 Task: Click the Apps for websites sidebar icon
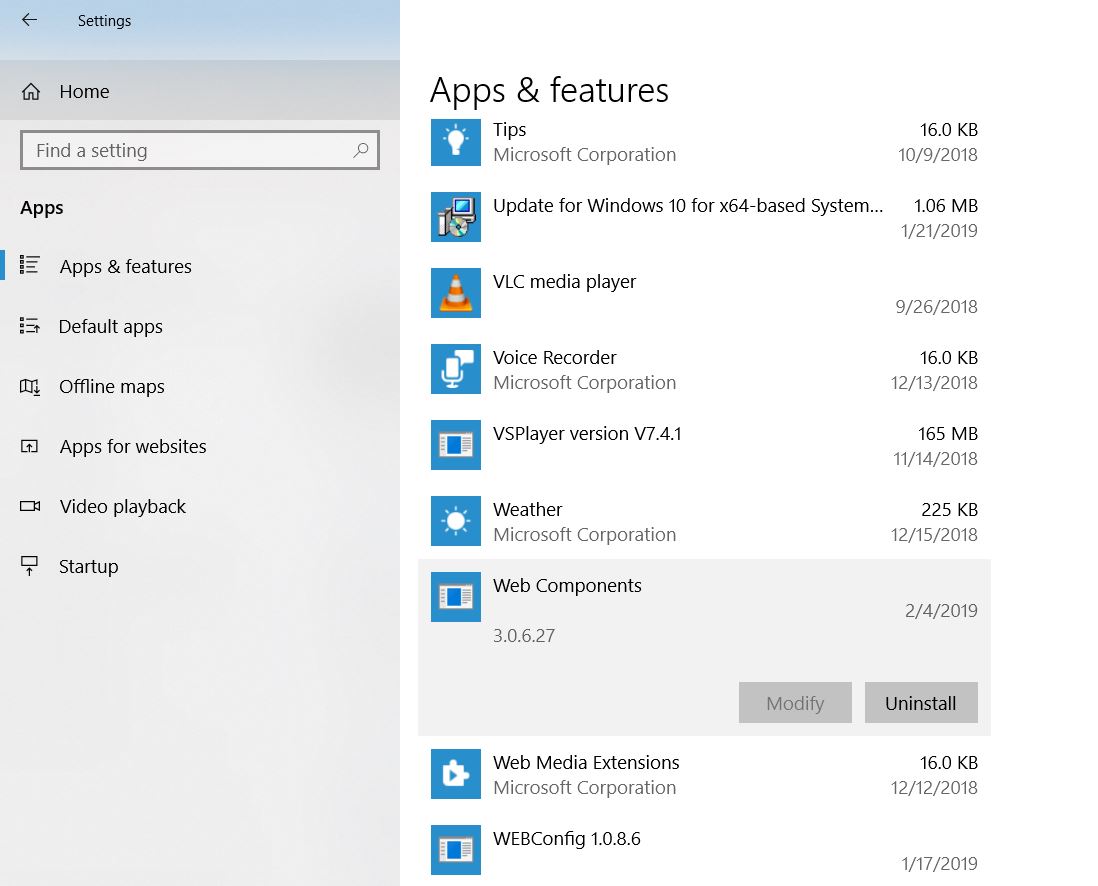tap(29, 446)
